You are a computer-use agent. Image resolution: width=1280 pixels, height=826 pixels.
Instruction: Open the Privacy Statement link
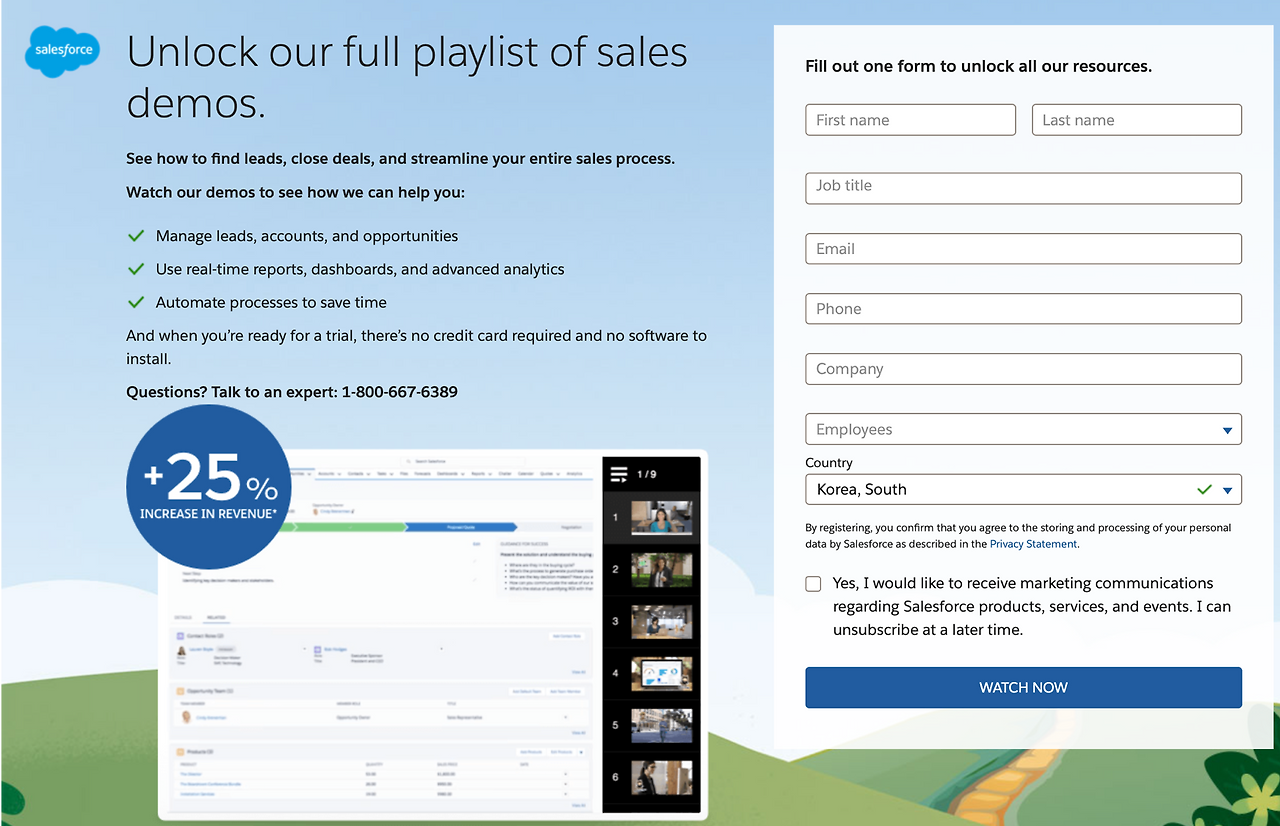tap(1033, 544)
